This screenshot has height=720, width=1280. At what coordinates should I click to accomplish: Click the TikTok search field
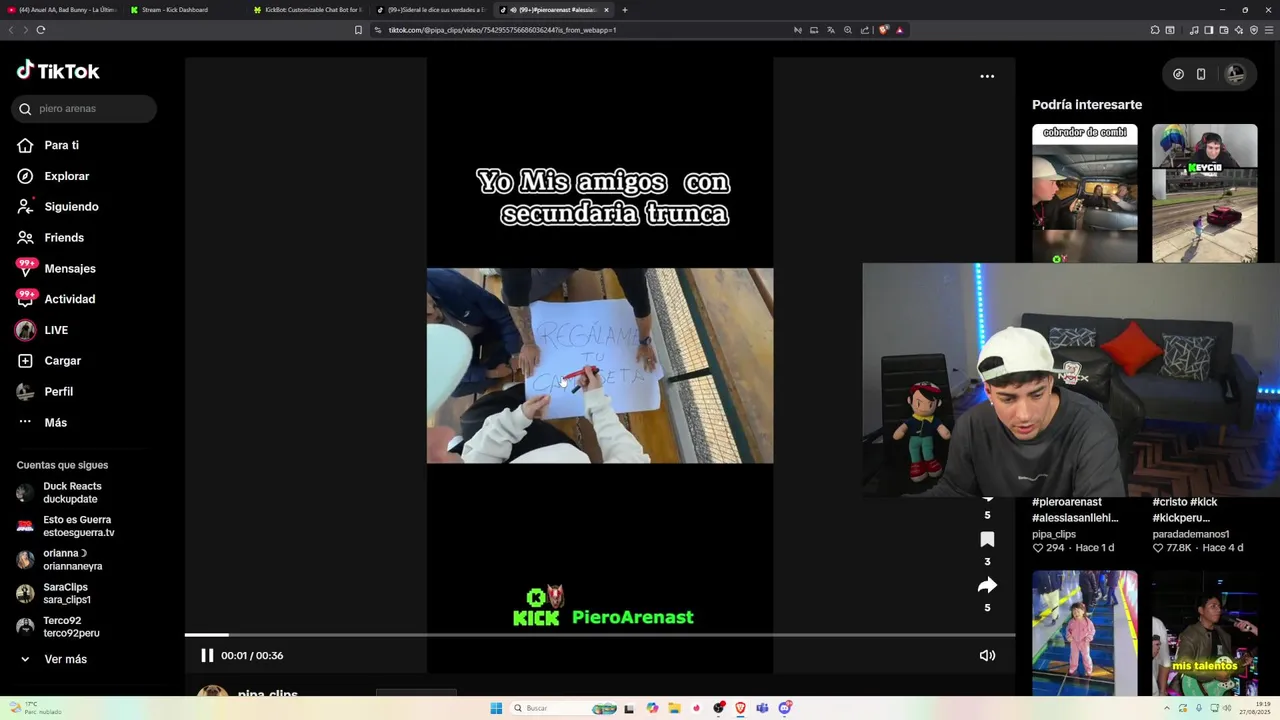[84, 109]
